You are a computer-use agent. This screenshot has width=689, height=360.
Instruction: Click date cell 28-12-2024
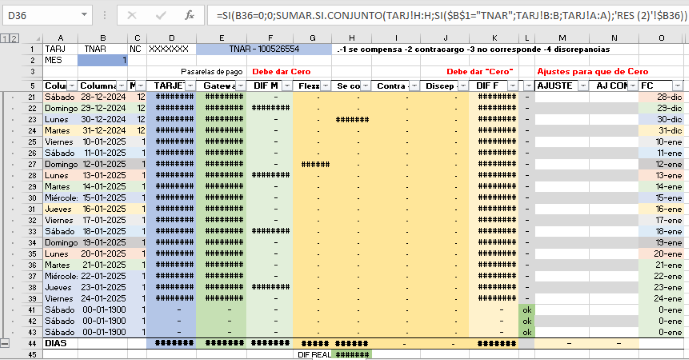coord(102,97)
